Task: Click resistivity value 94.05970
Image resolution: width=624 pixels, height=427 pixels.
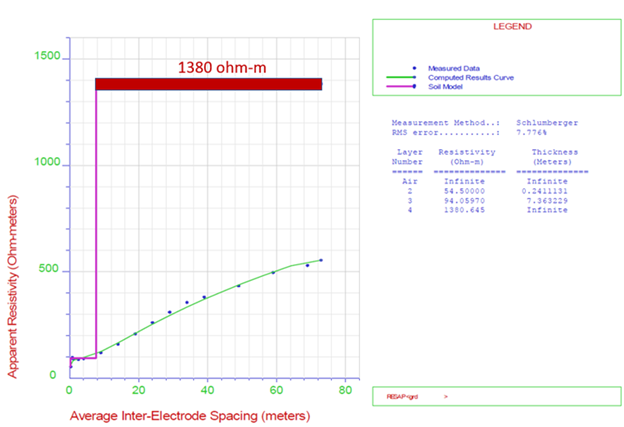Action: pos(464,201)
